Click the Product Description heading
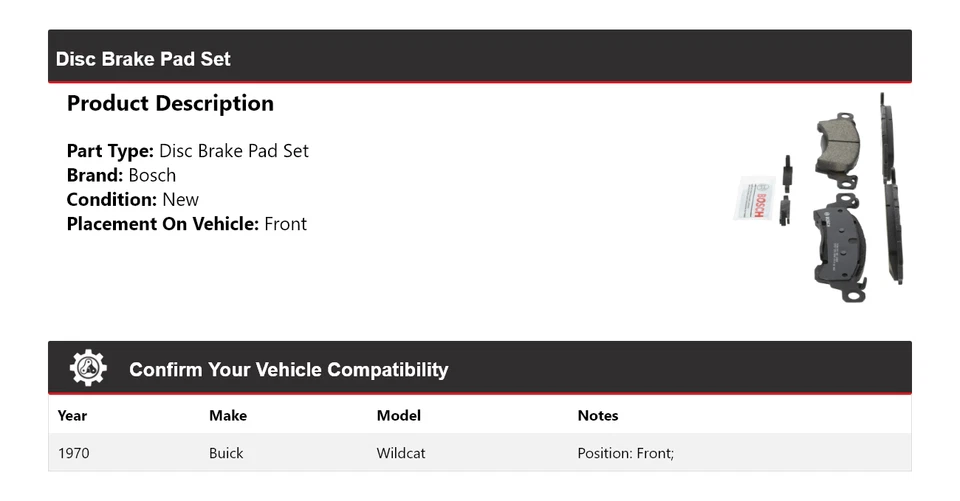Image resolution: width=960 pixels, height=501 pixels. point(170,104)
